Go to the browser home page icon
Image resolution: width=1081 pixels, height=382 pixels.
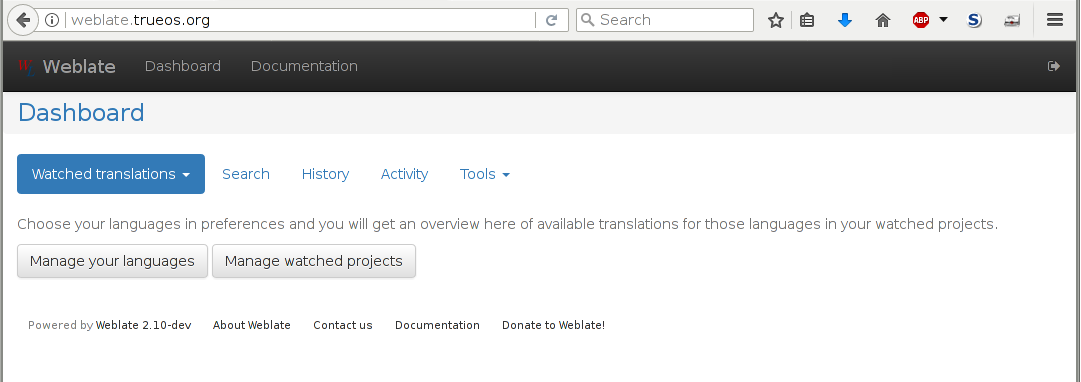pyautogui.click(x=882, y=20)
